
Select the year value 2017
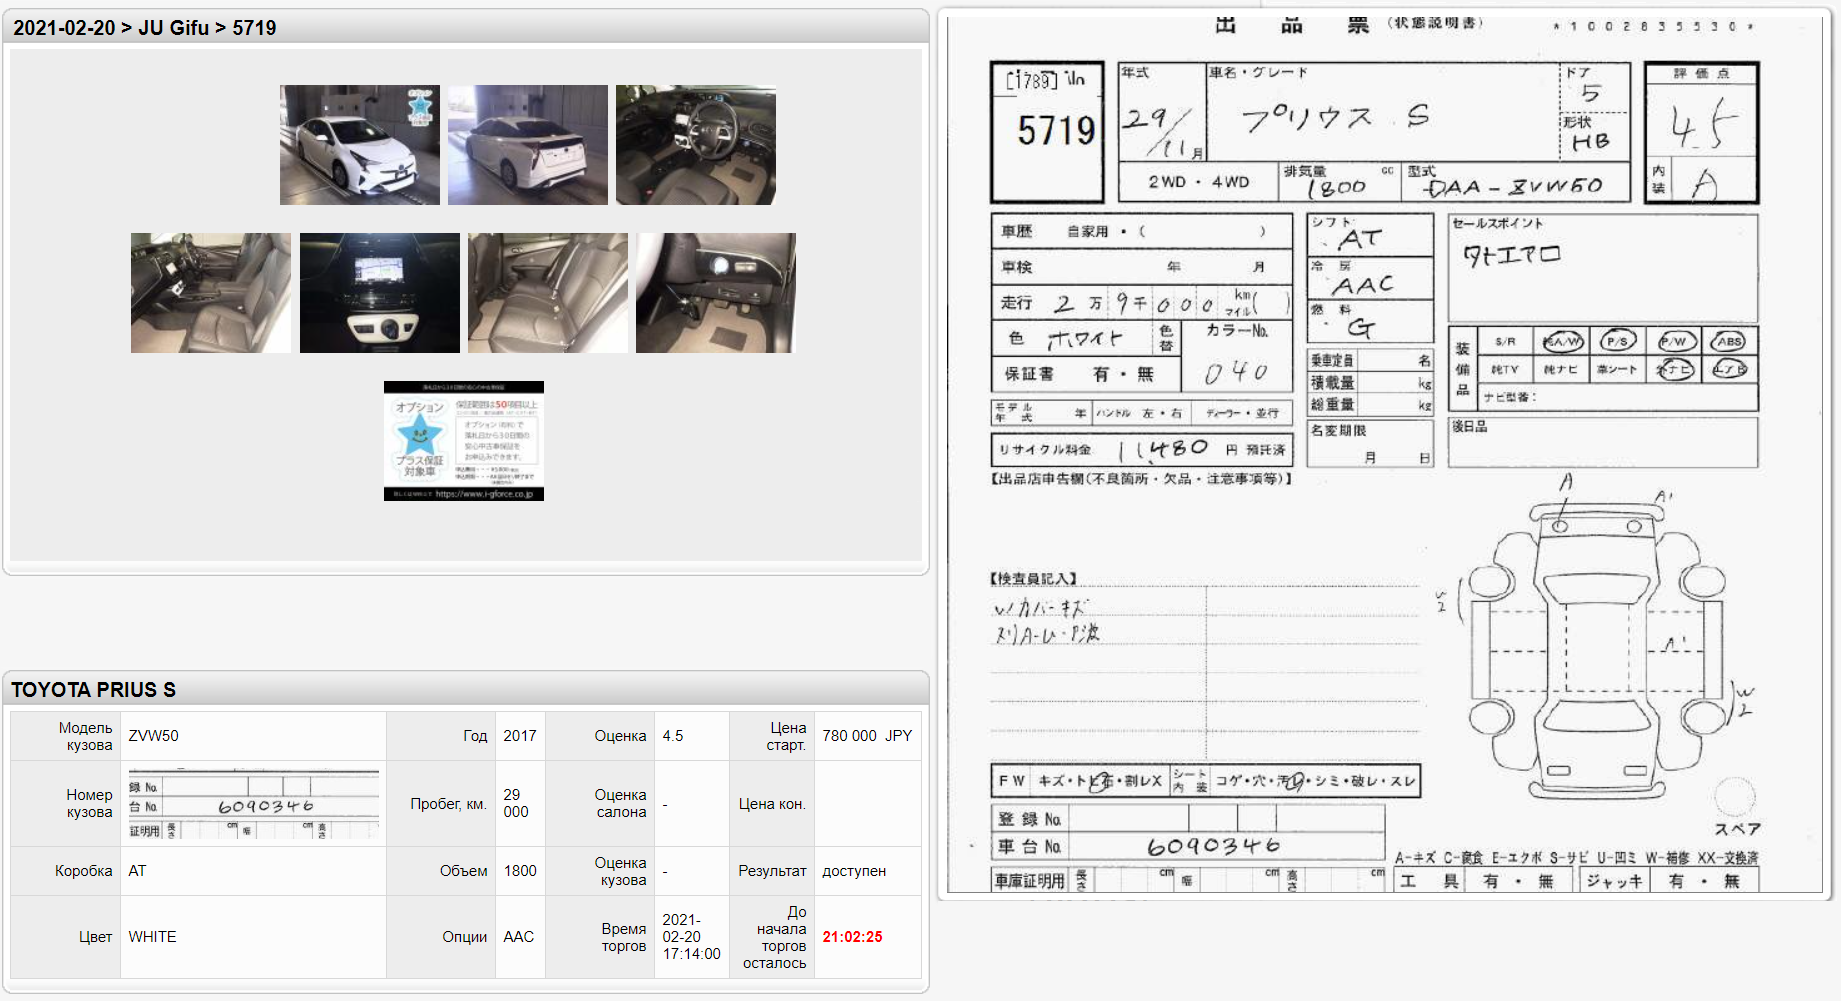coord(520,736)
